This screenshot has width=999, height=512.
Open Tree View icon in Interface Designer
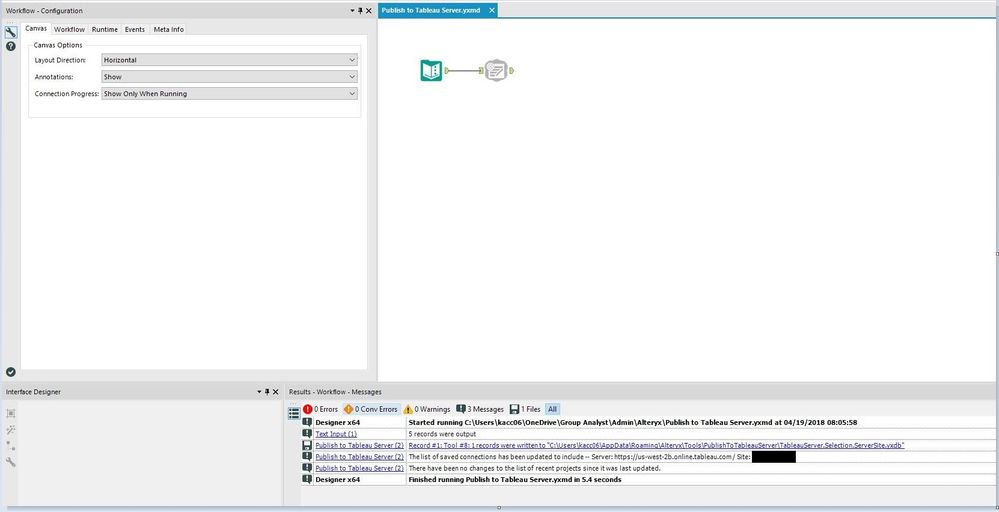11,446
